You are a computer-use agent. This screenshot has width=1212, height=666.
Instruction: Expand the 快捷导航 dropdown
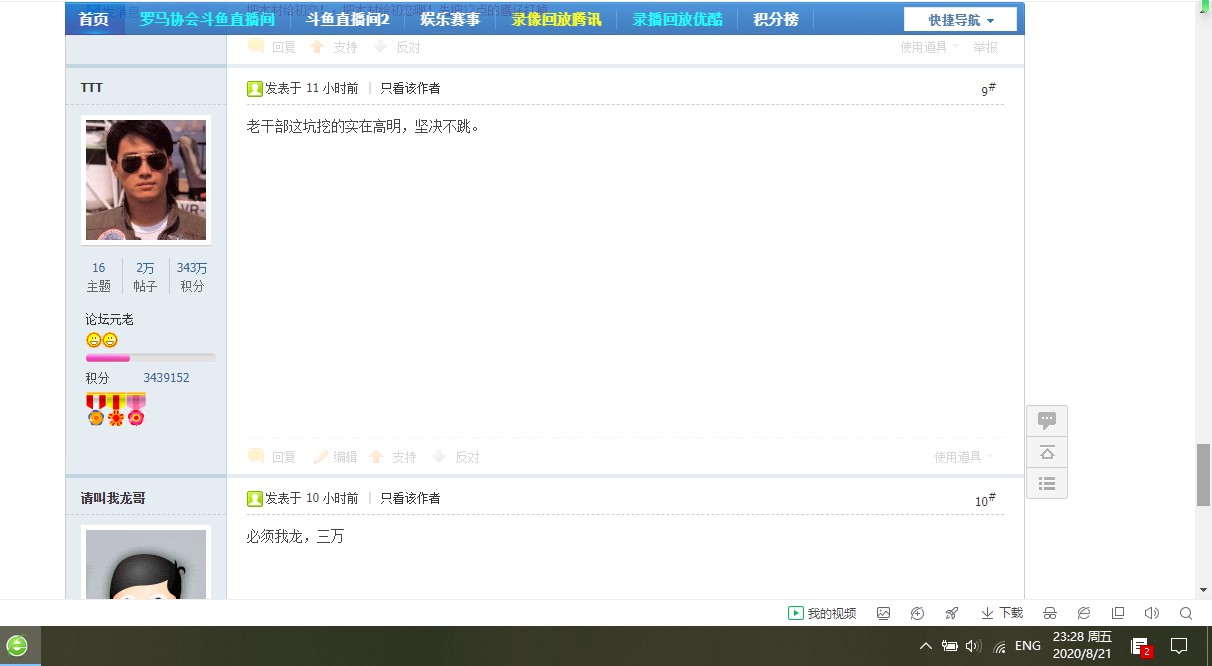click(x=960, y=20)
